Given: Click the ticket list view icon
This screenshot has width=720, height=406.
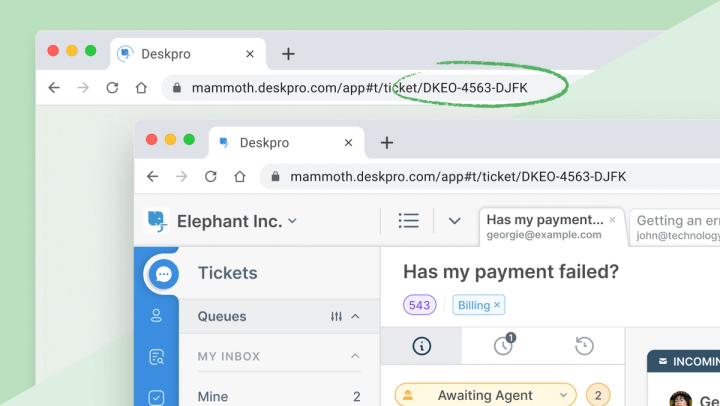Looking at the screenshot, I should [408, 221].
